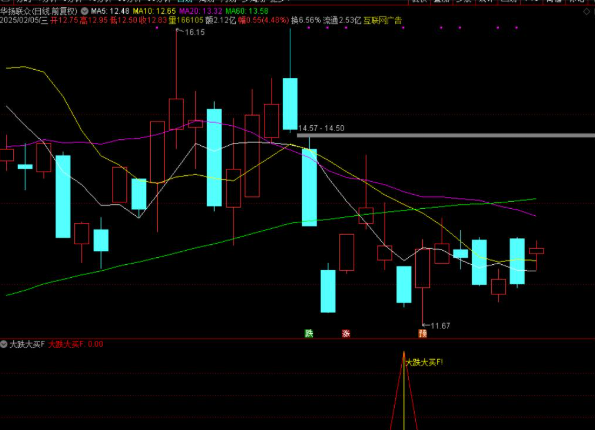Expand the 大跌大买F indicator settings circle
Image resolution: width=595 pixels, height=430 pixels.
coord(4,344)
